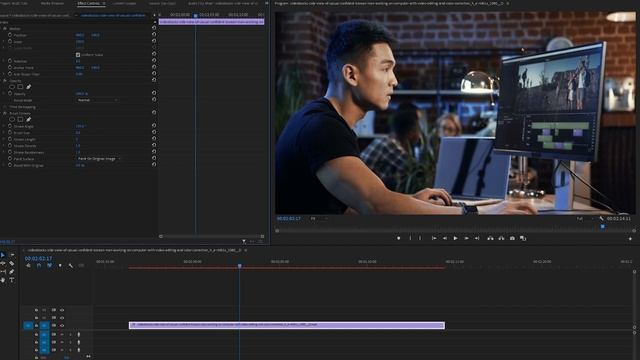Select the Slip tool
The image size is (640, 360).
pos(3,272)
